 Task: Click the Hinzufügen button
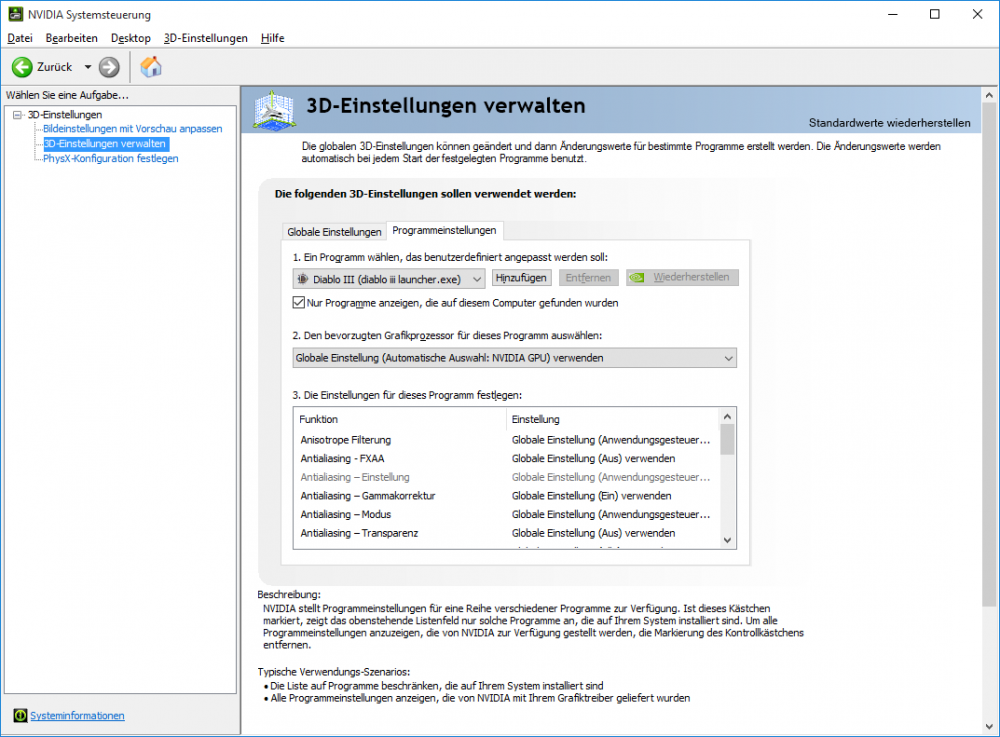tap(521, 278)
